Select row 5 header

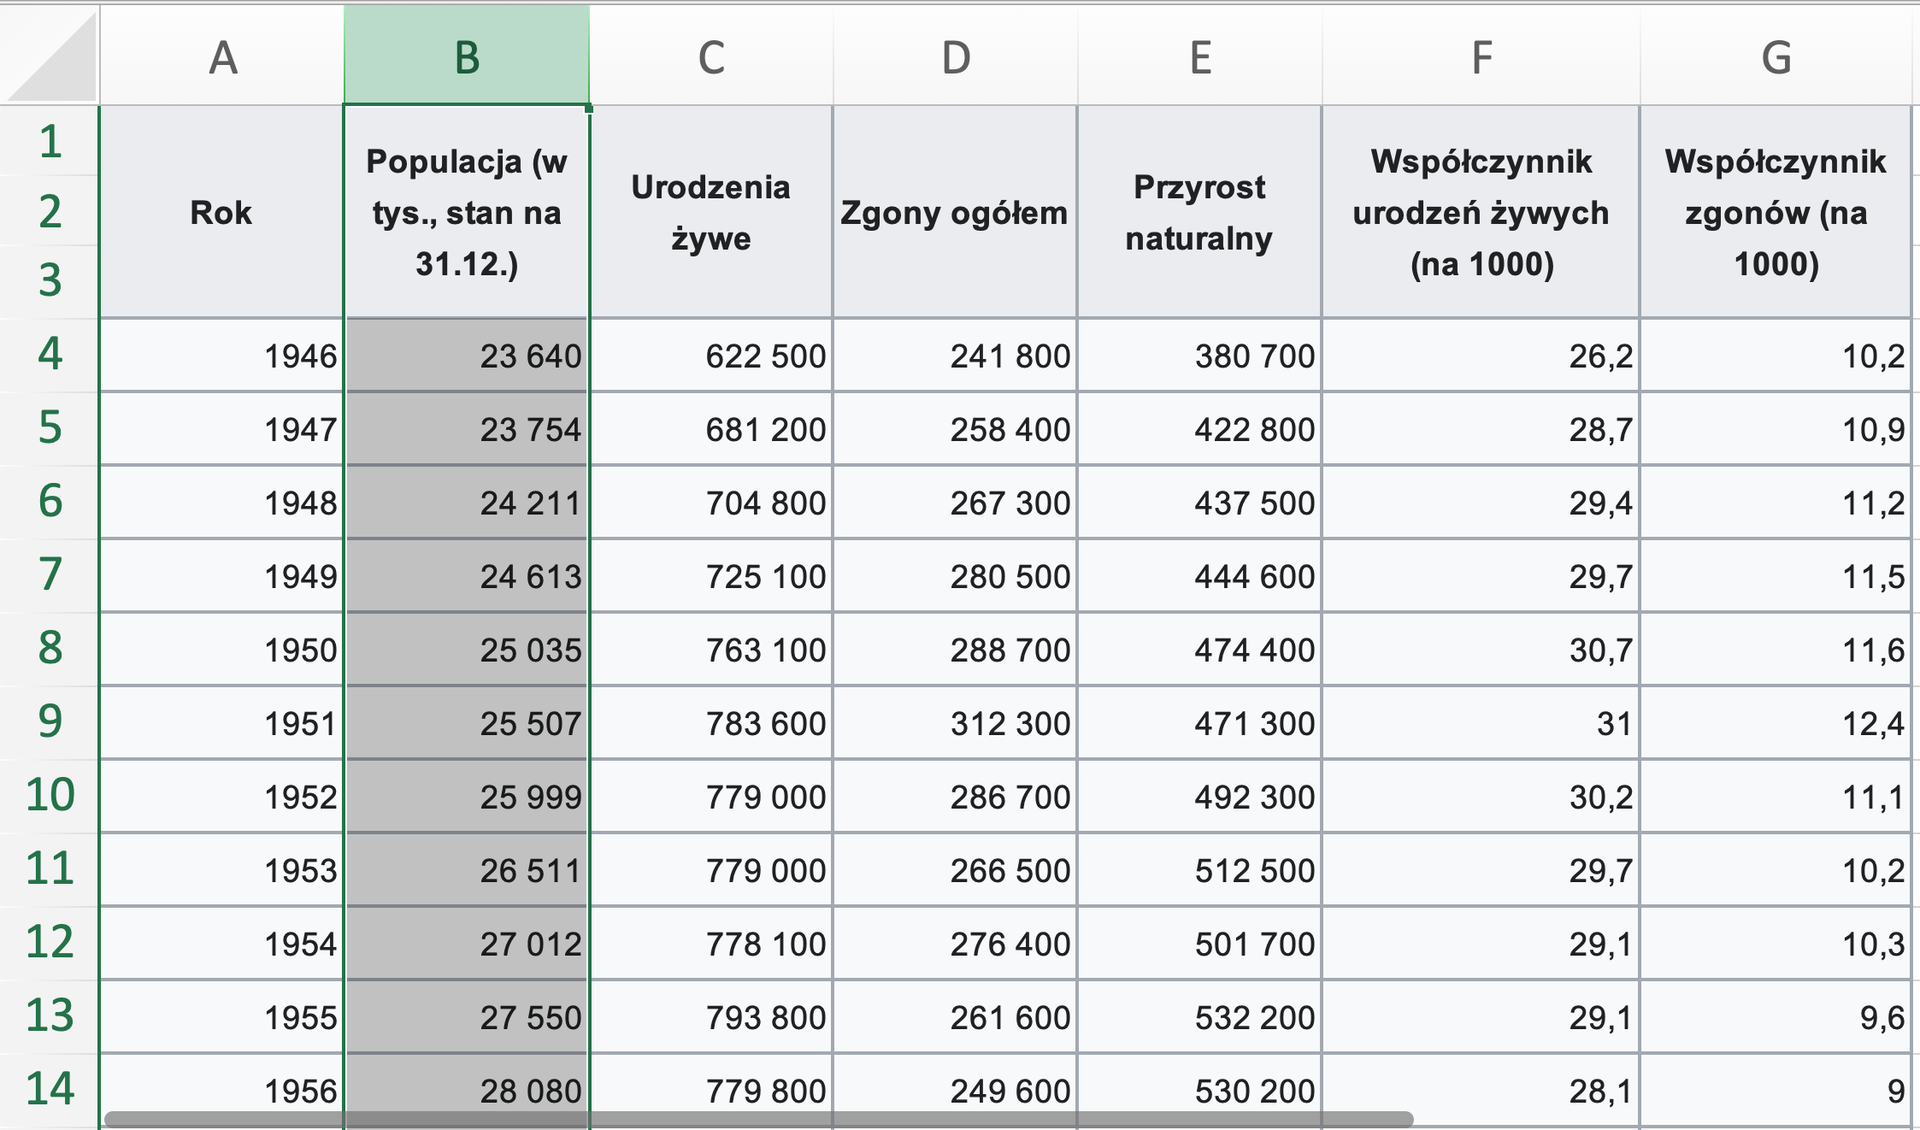(x=49, y=428)
